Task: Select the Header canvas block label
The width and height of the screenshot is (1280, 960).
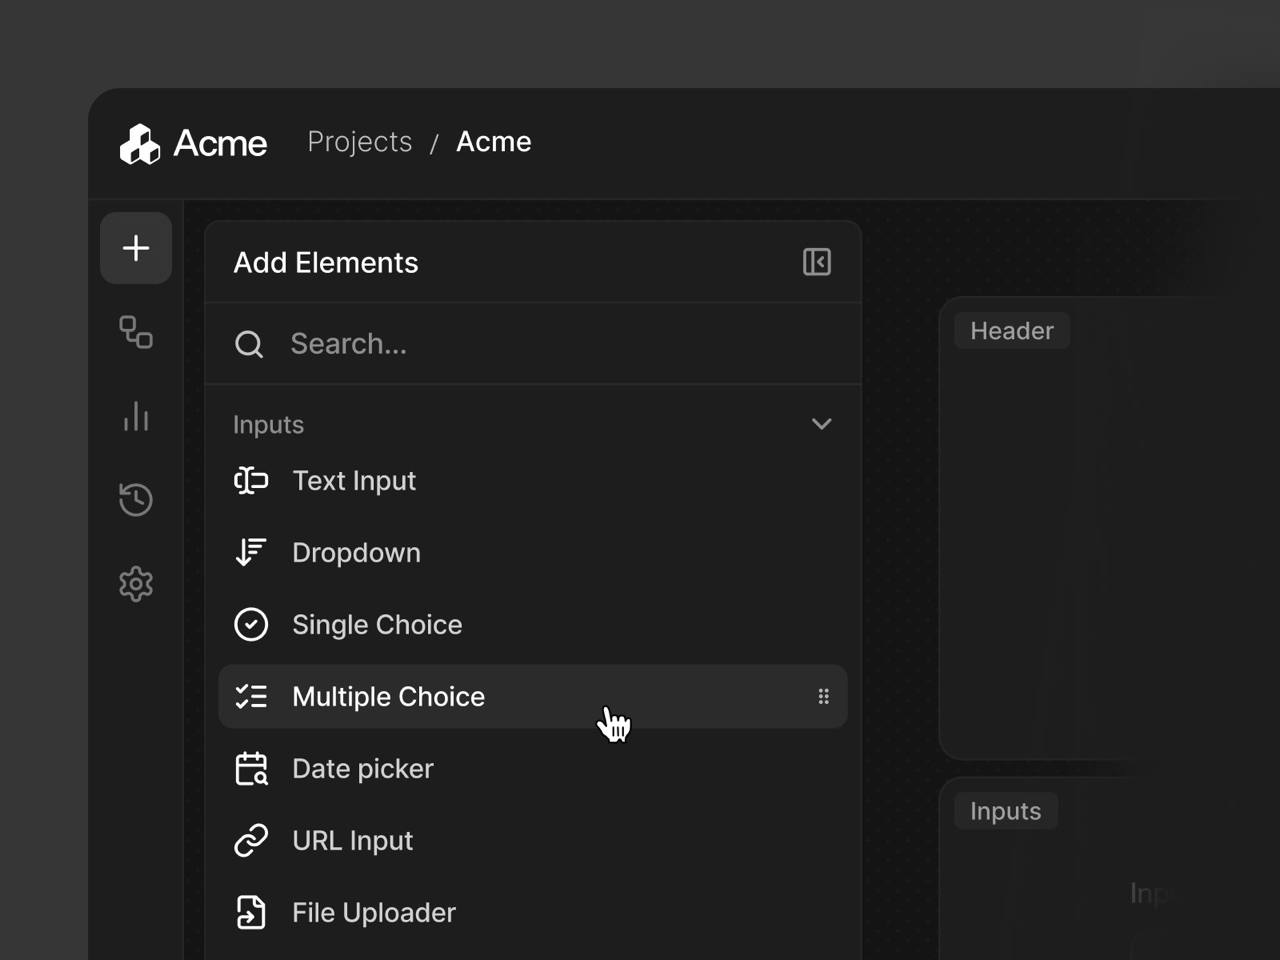Action: pos(1012,331)
